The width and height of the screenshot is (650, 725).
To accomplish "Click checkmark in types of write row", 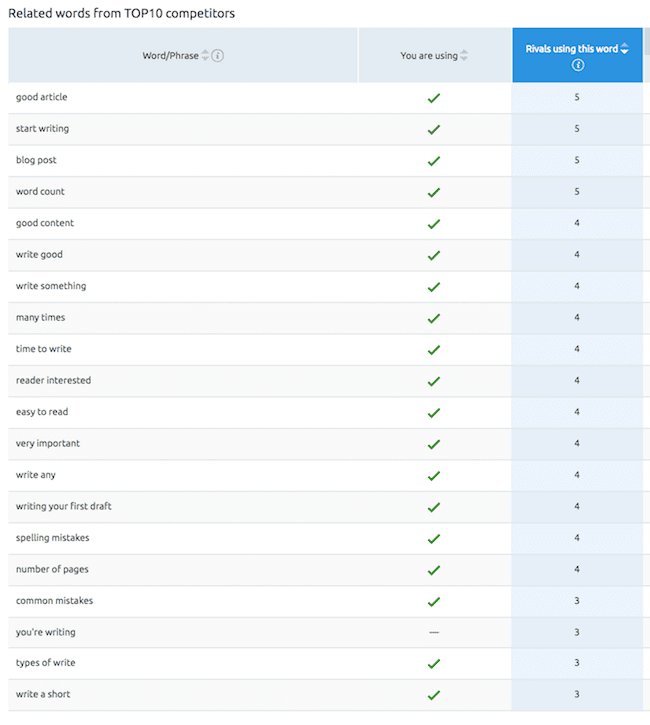I will pyautogui.click(x=434, y=664).
